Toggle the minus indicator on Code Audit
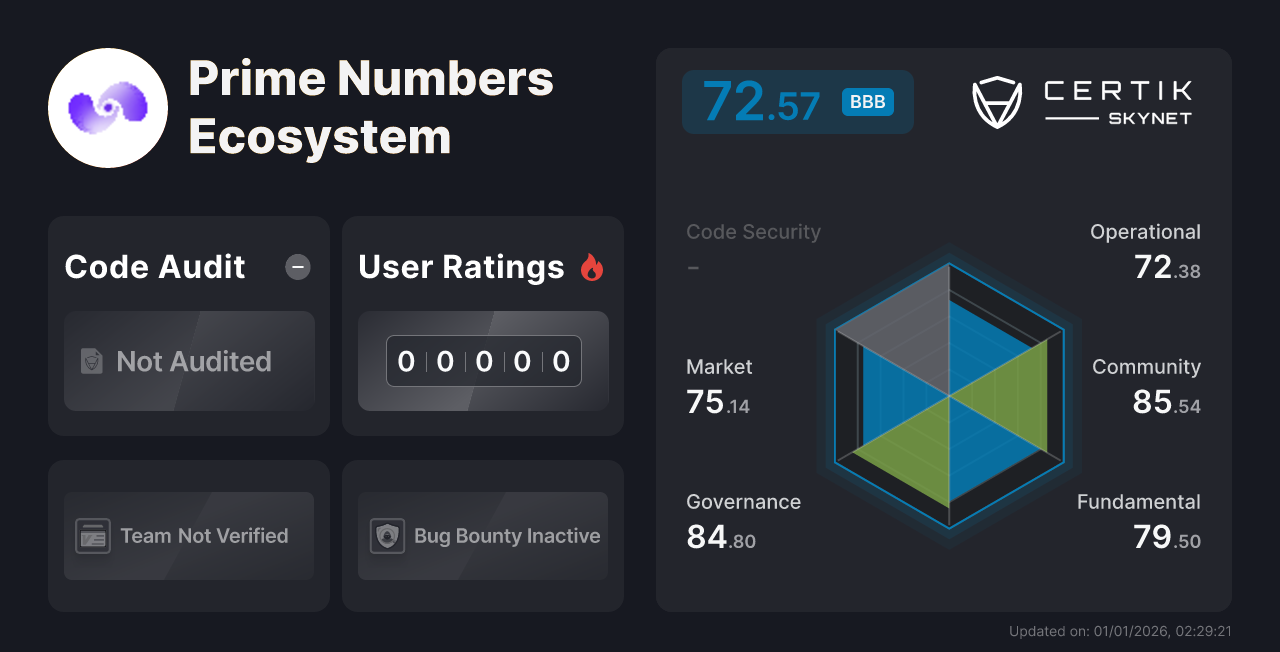Image resolution: width=1280 pixels, height=652 pixels. pyautogui.click(x=298, y=266)
